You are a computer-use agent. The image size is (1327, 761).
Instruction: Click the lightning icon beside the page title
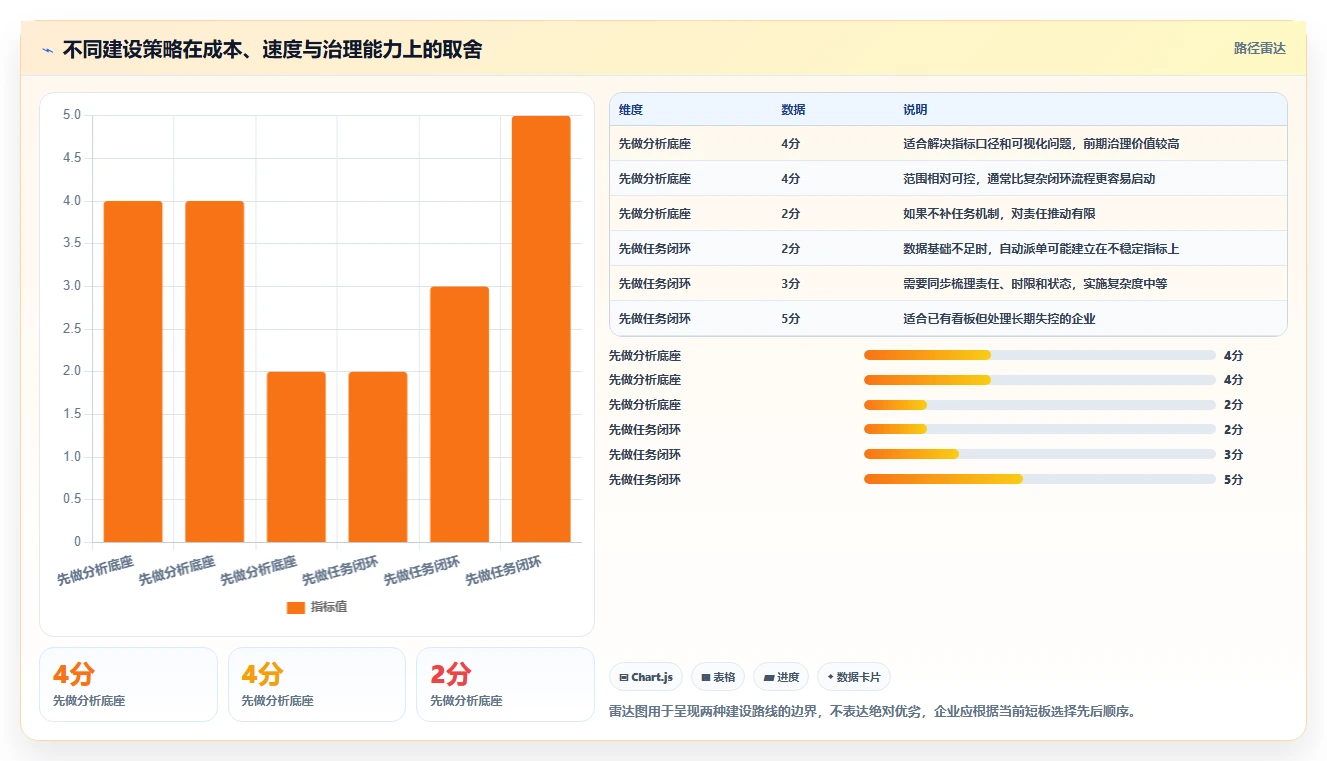pos(48,49)
